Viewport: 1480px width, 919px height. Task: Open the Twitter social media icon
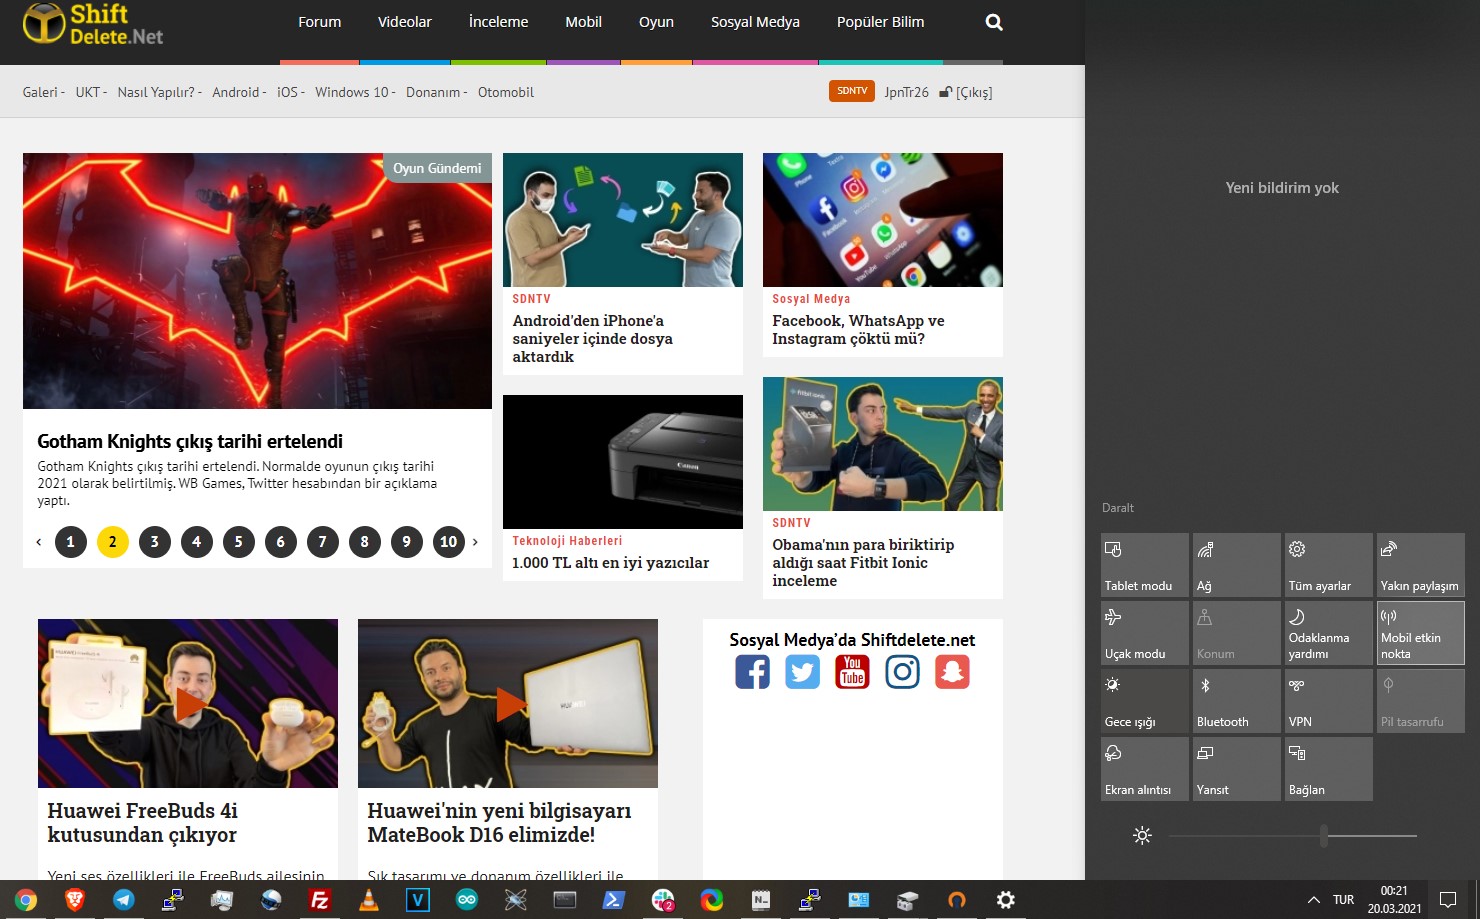(802, 672)
